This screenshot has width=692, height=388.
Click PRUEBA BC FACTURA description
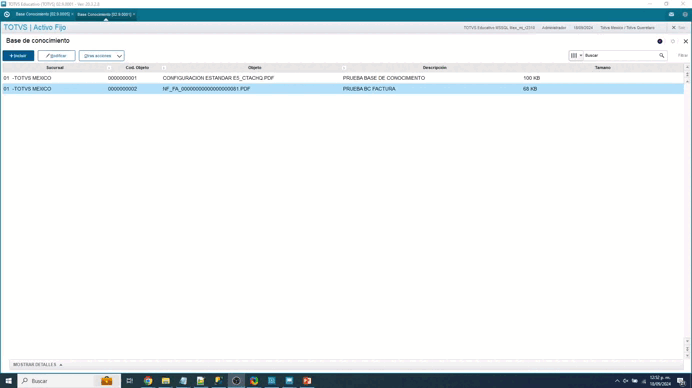click(369, 89)
